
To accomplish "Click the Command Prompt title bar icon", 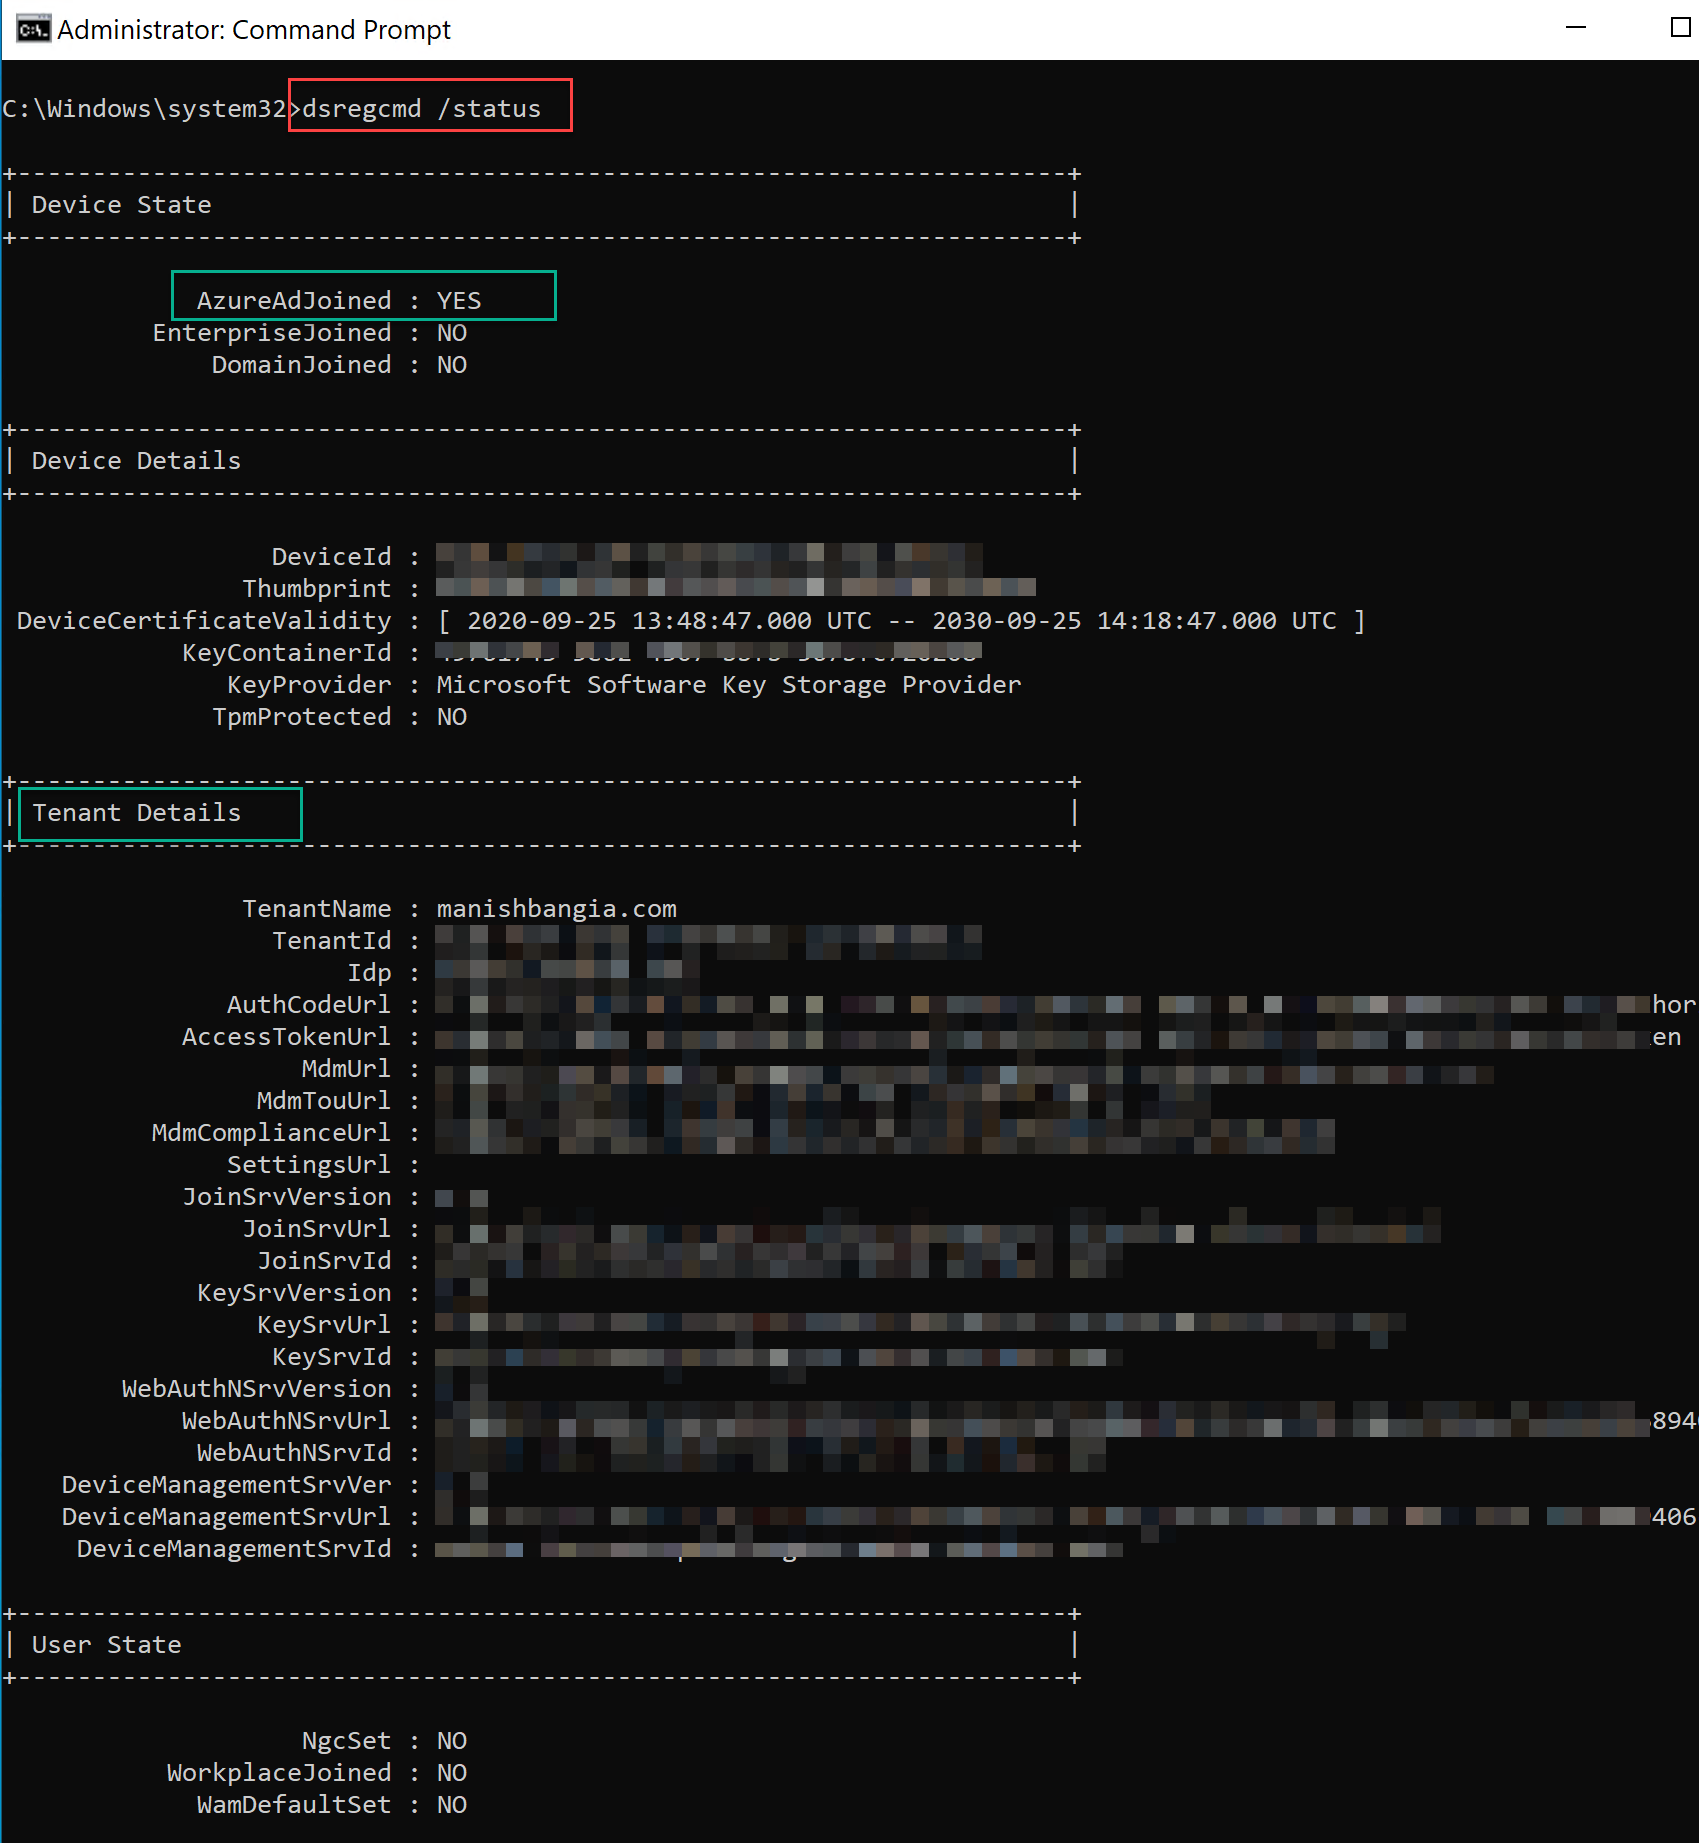I will click(32, 30).
